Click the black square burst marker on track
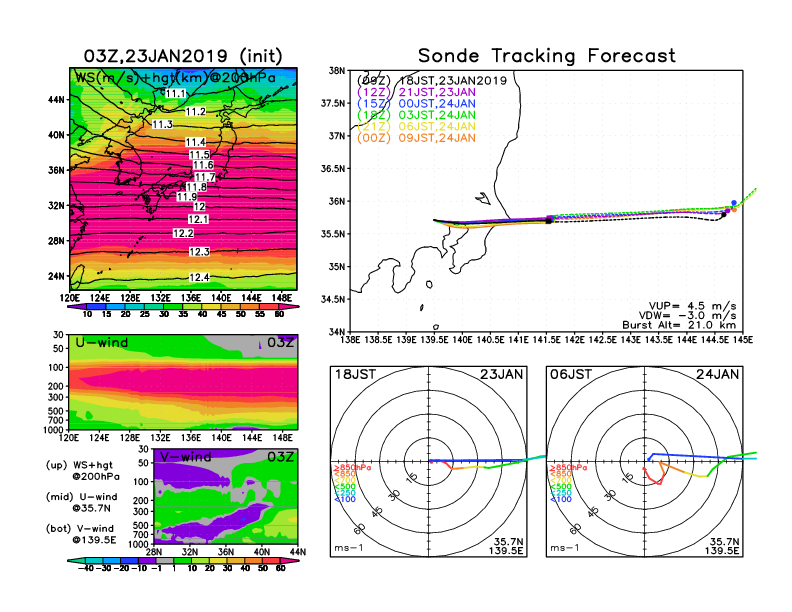792x612 pixels. tap(549, 221)
